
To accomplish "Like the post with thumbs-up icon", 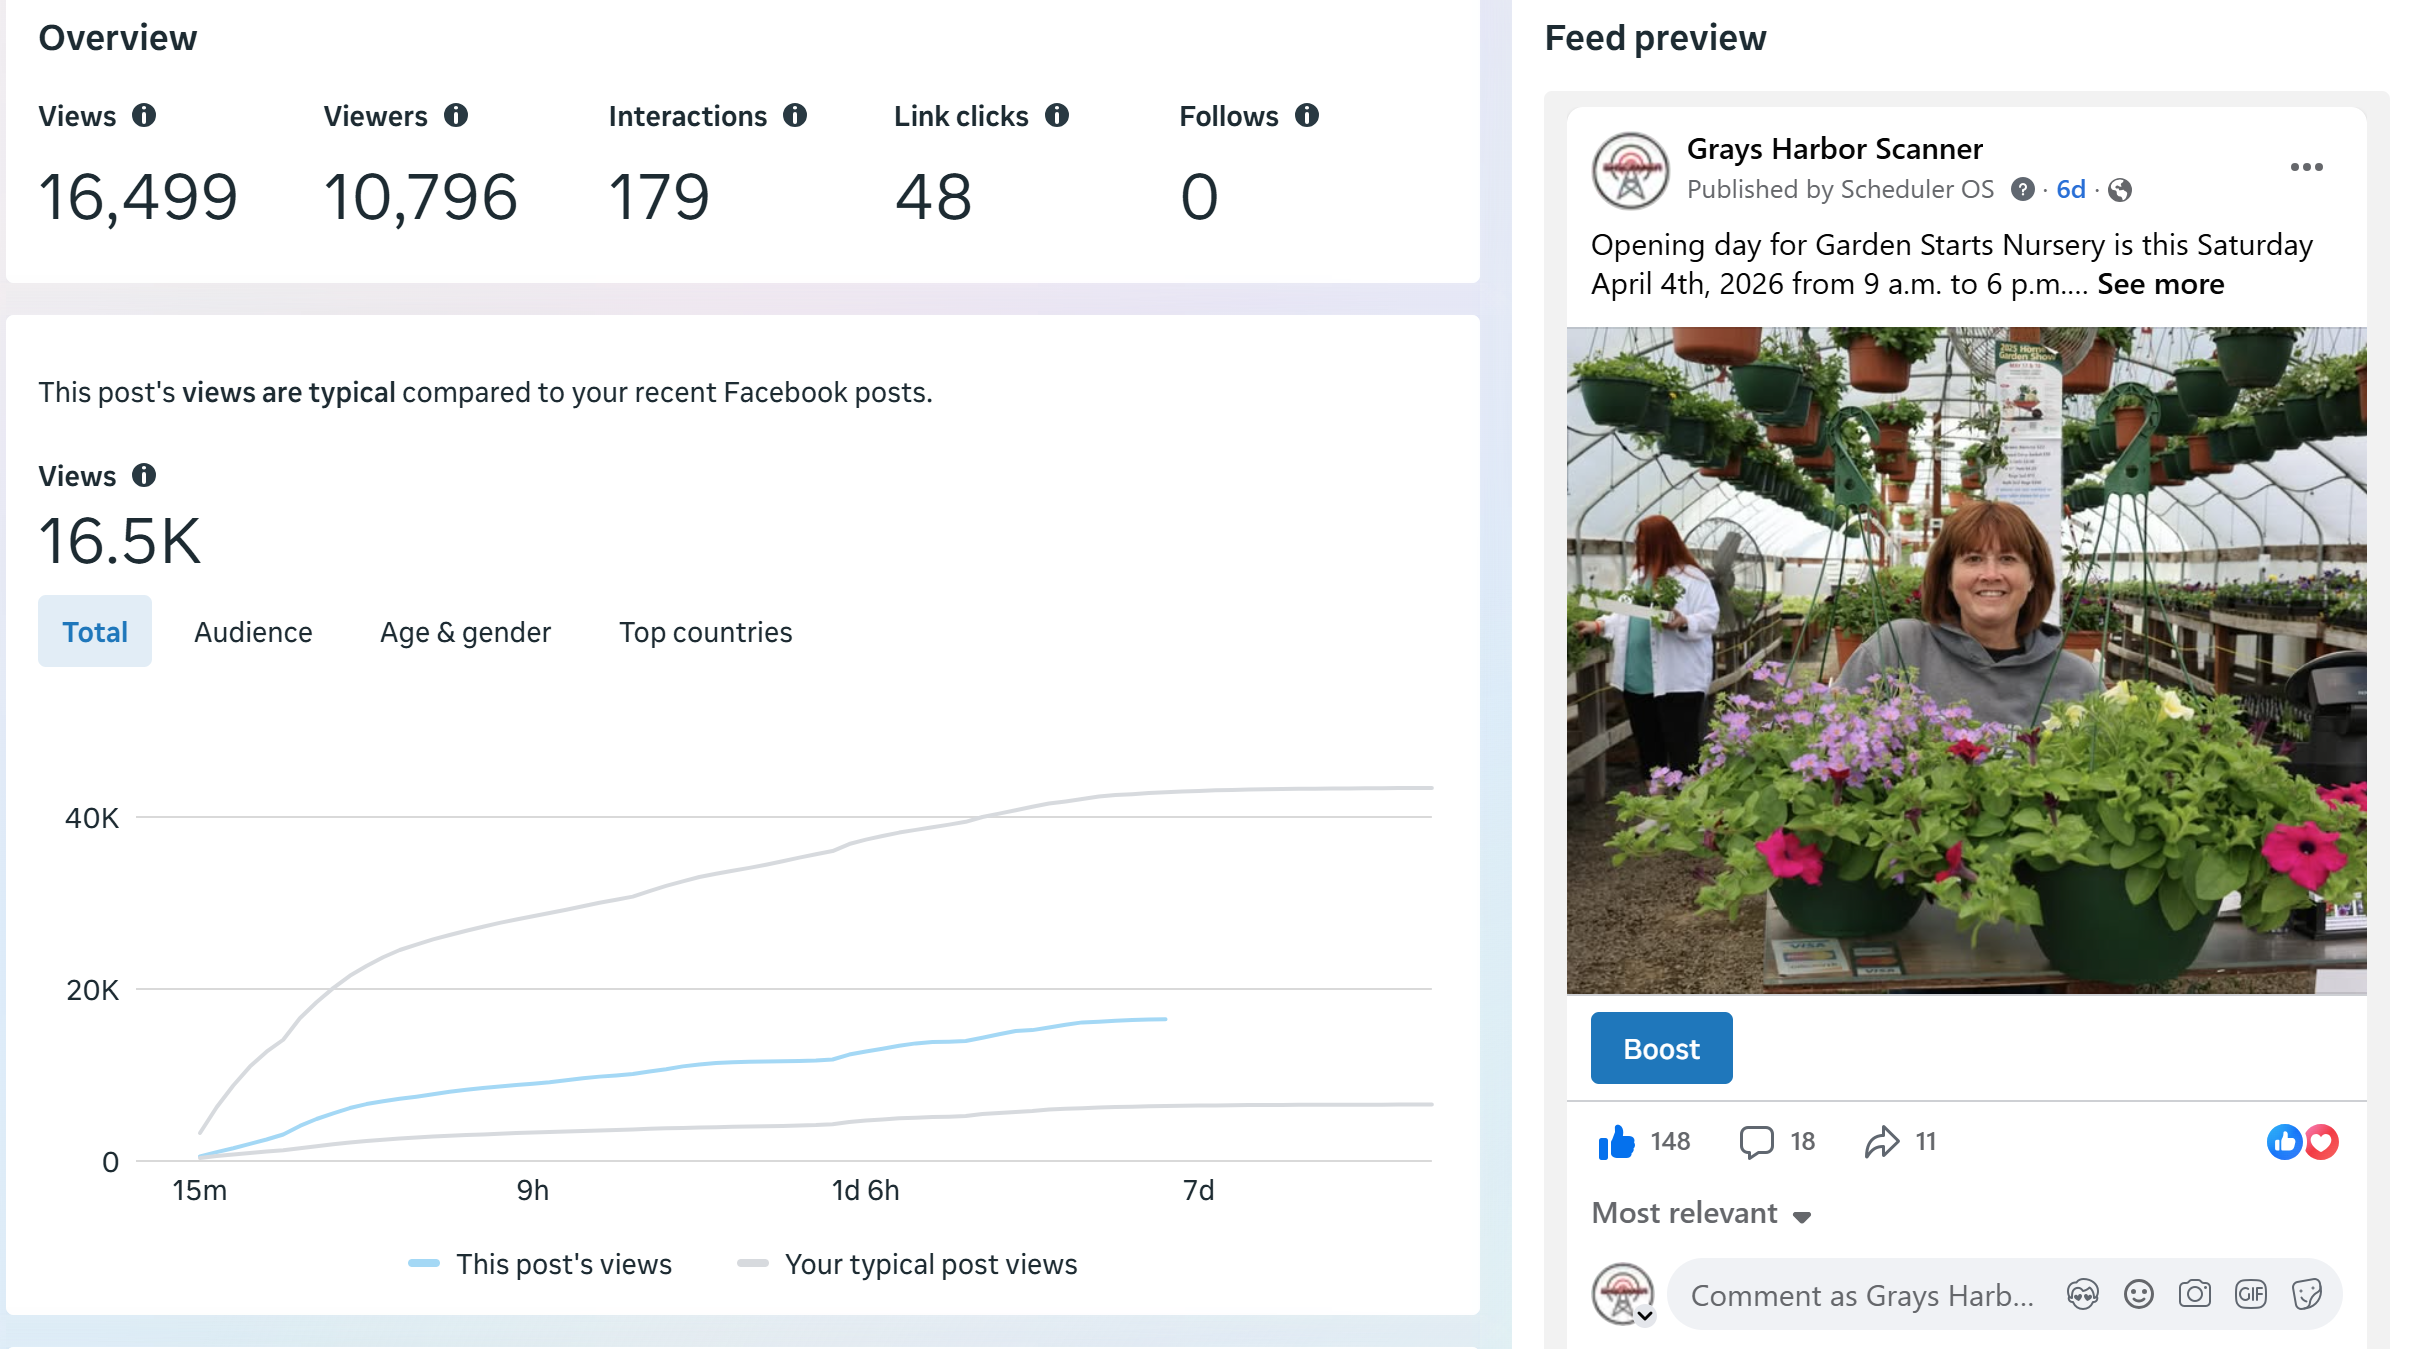I will (x=1616, y=1141).
